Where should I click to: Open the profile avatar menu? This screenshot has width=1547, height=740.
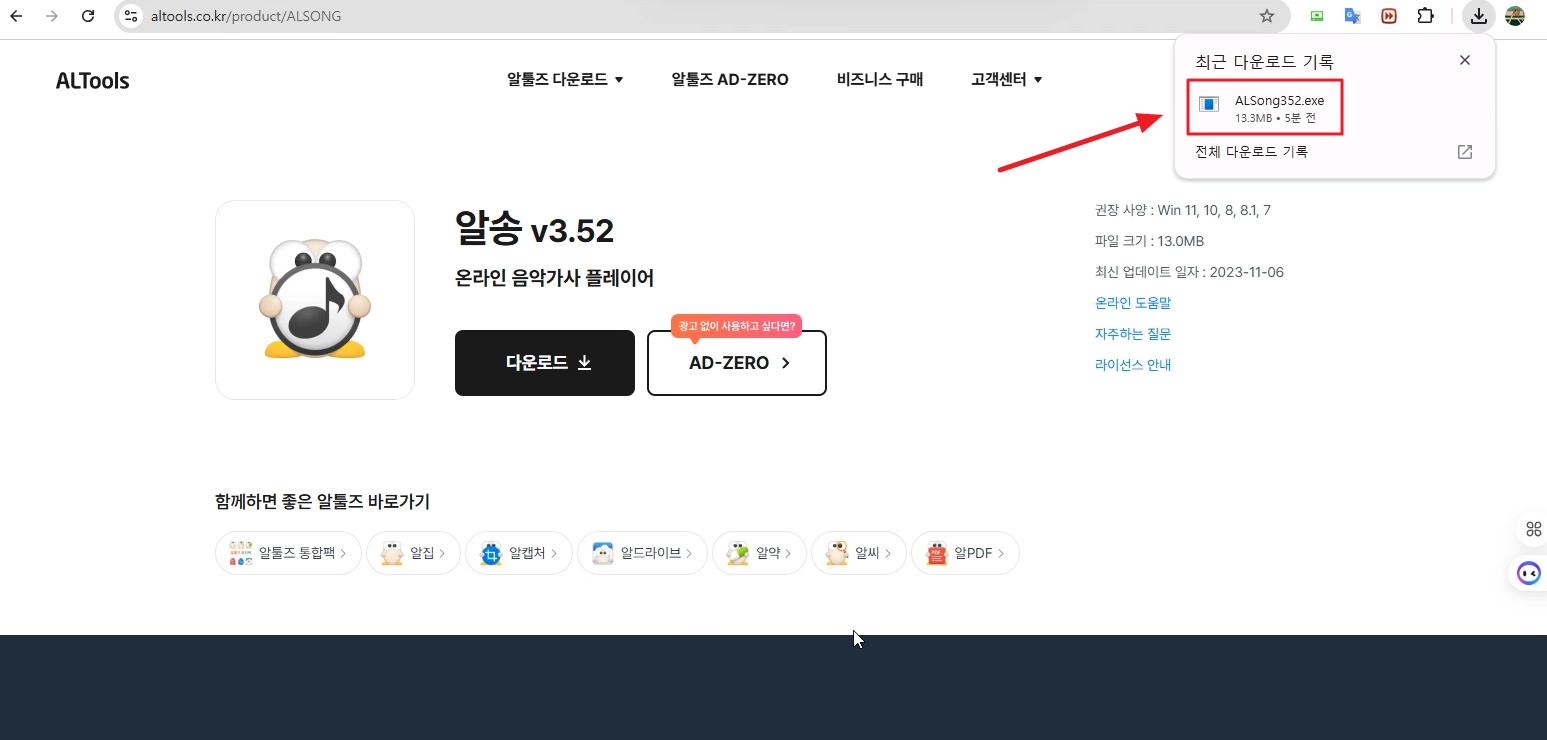[1515, 16]
